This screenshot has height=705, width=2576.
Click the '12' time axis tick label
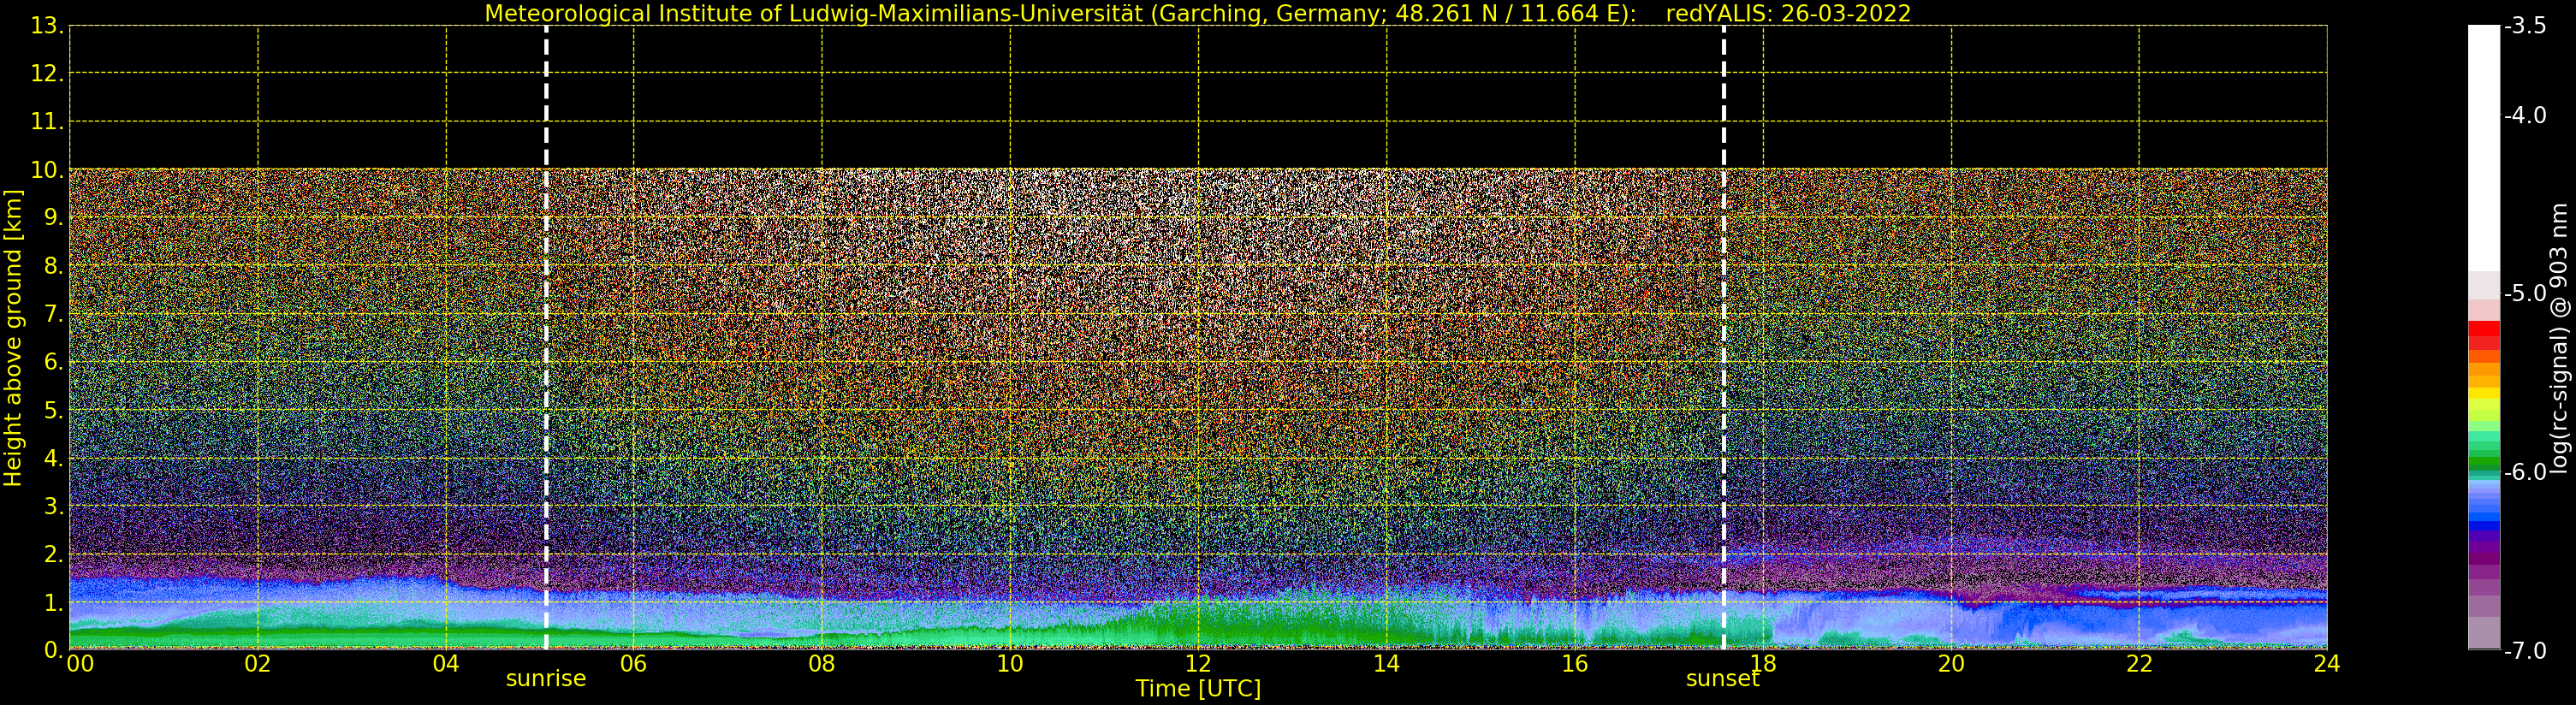tap(1198, 664)
